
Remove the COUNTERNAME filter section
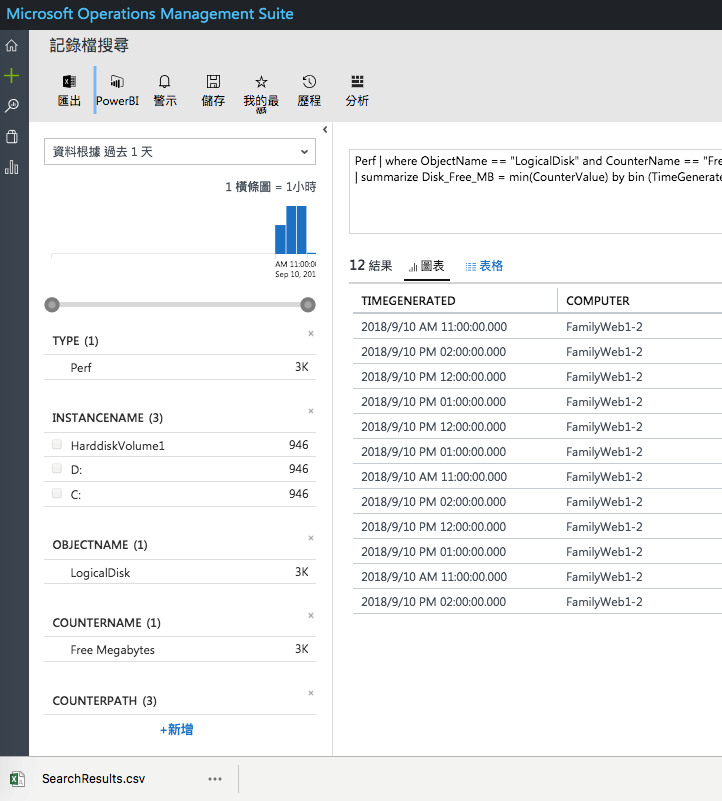coord(311,616)
